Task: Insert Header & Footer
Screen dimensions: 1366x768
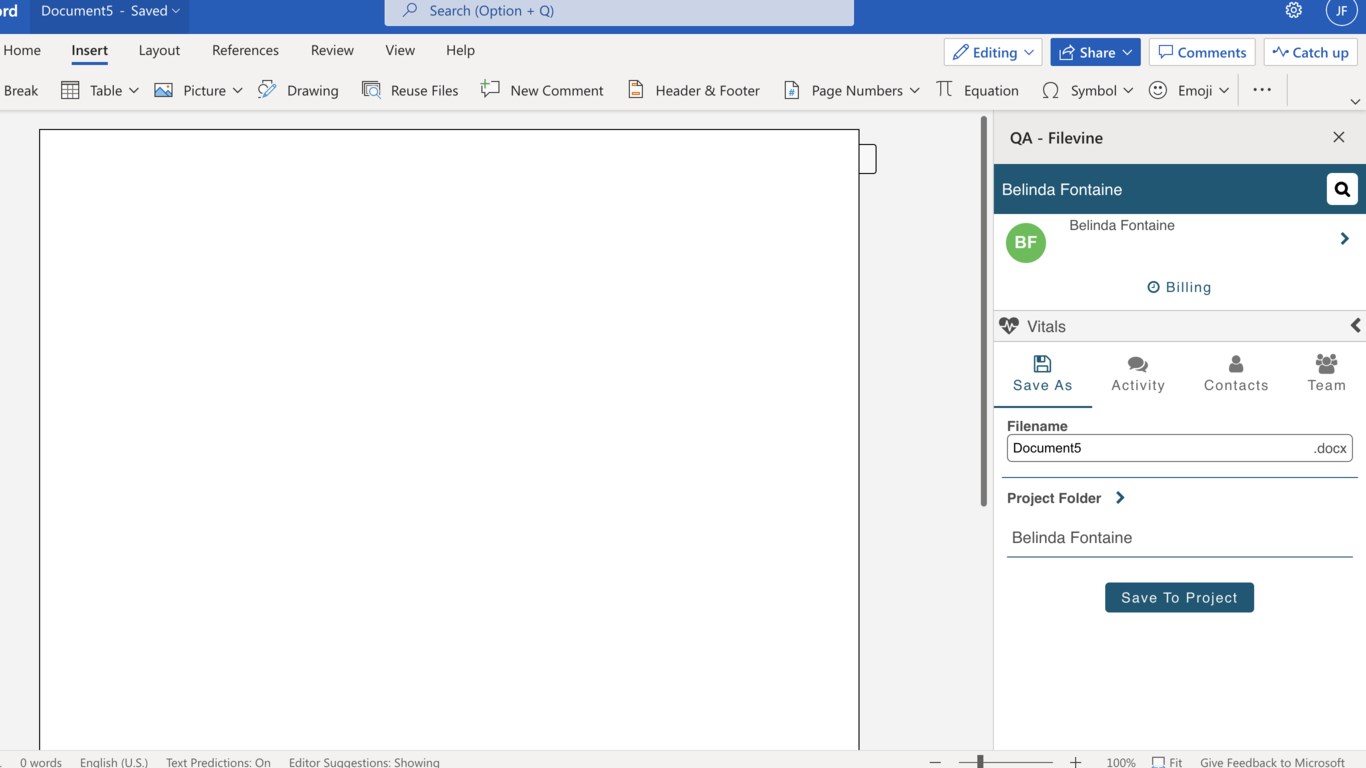Action: (x=693, y=90)
